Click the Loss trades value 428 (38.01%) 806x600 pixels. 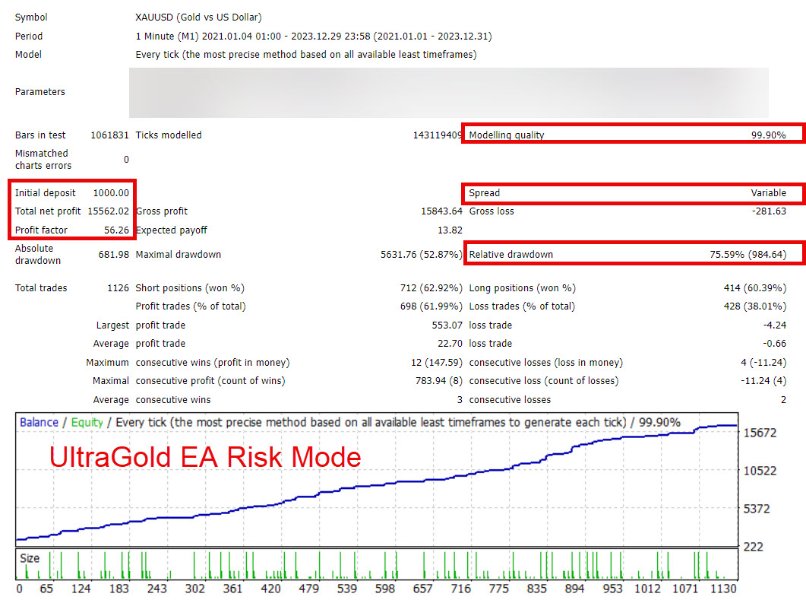click(755, 306)
